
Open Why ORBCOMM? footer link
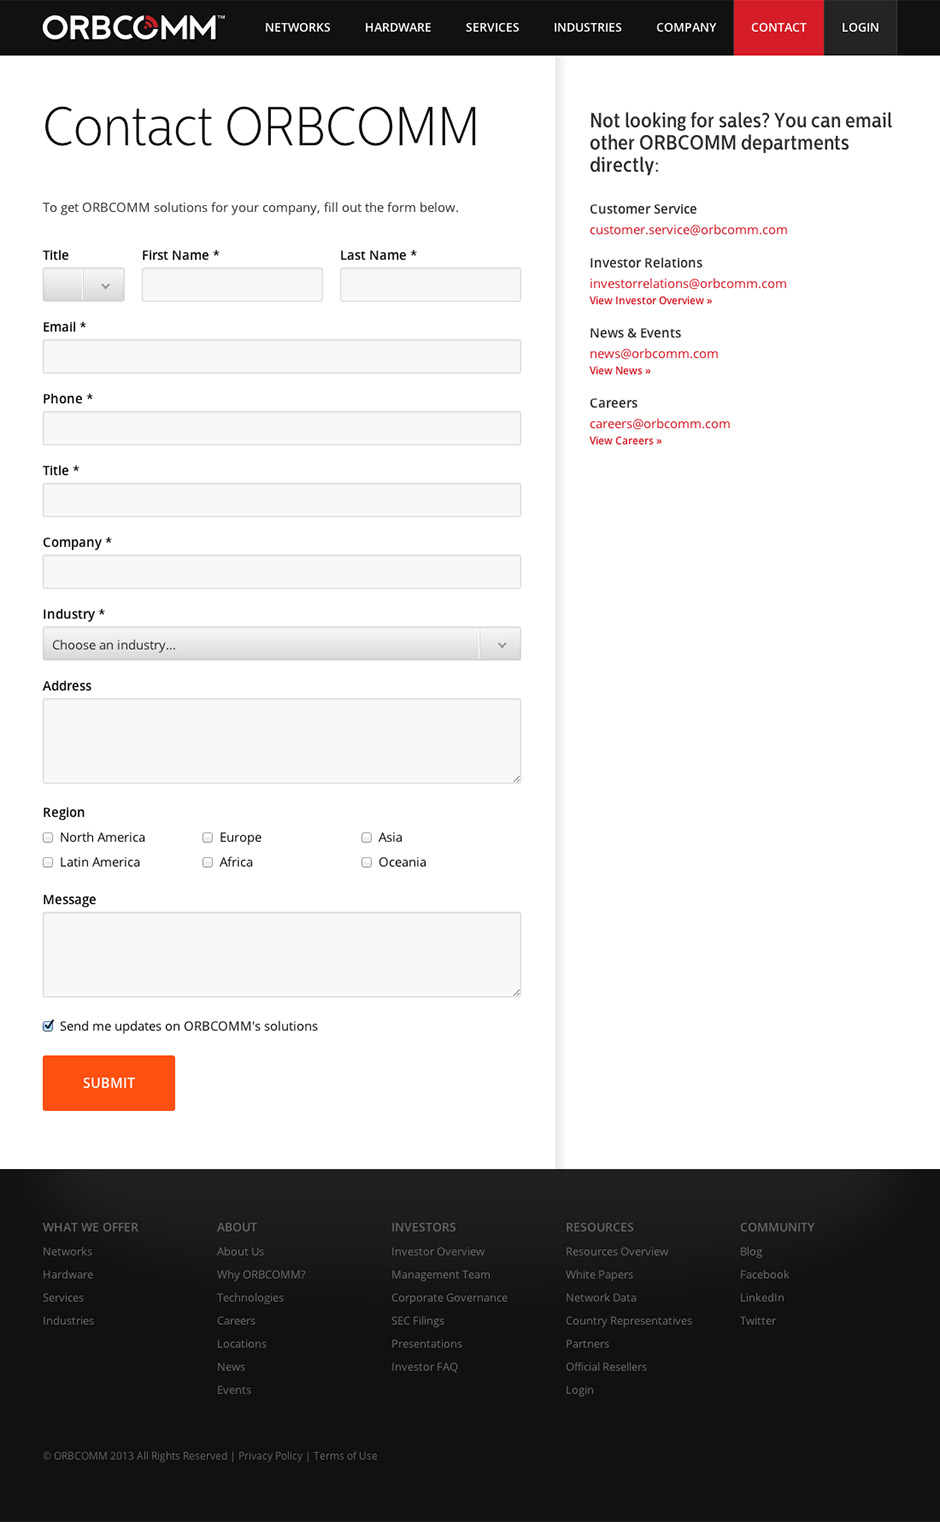pos(261,1275)
